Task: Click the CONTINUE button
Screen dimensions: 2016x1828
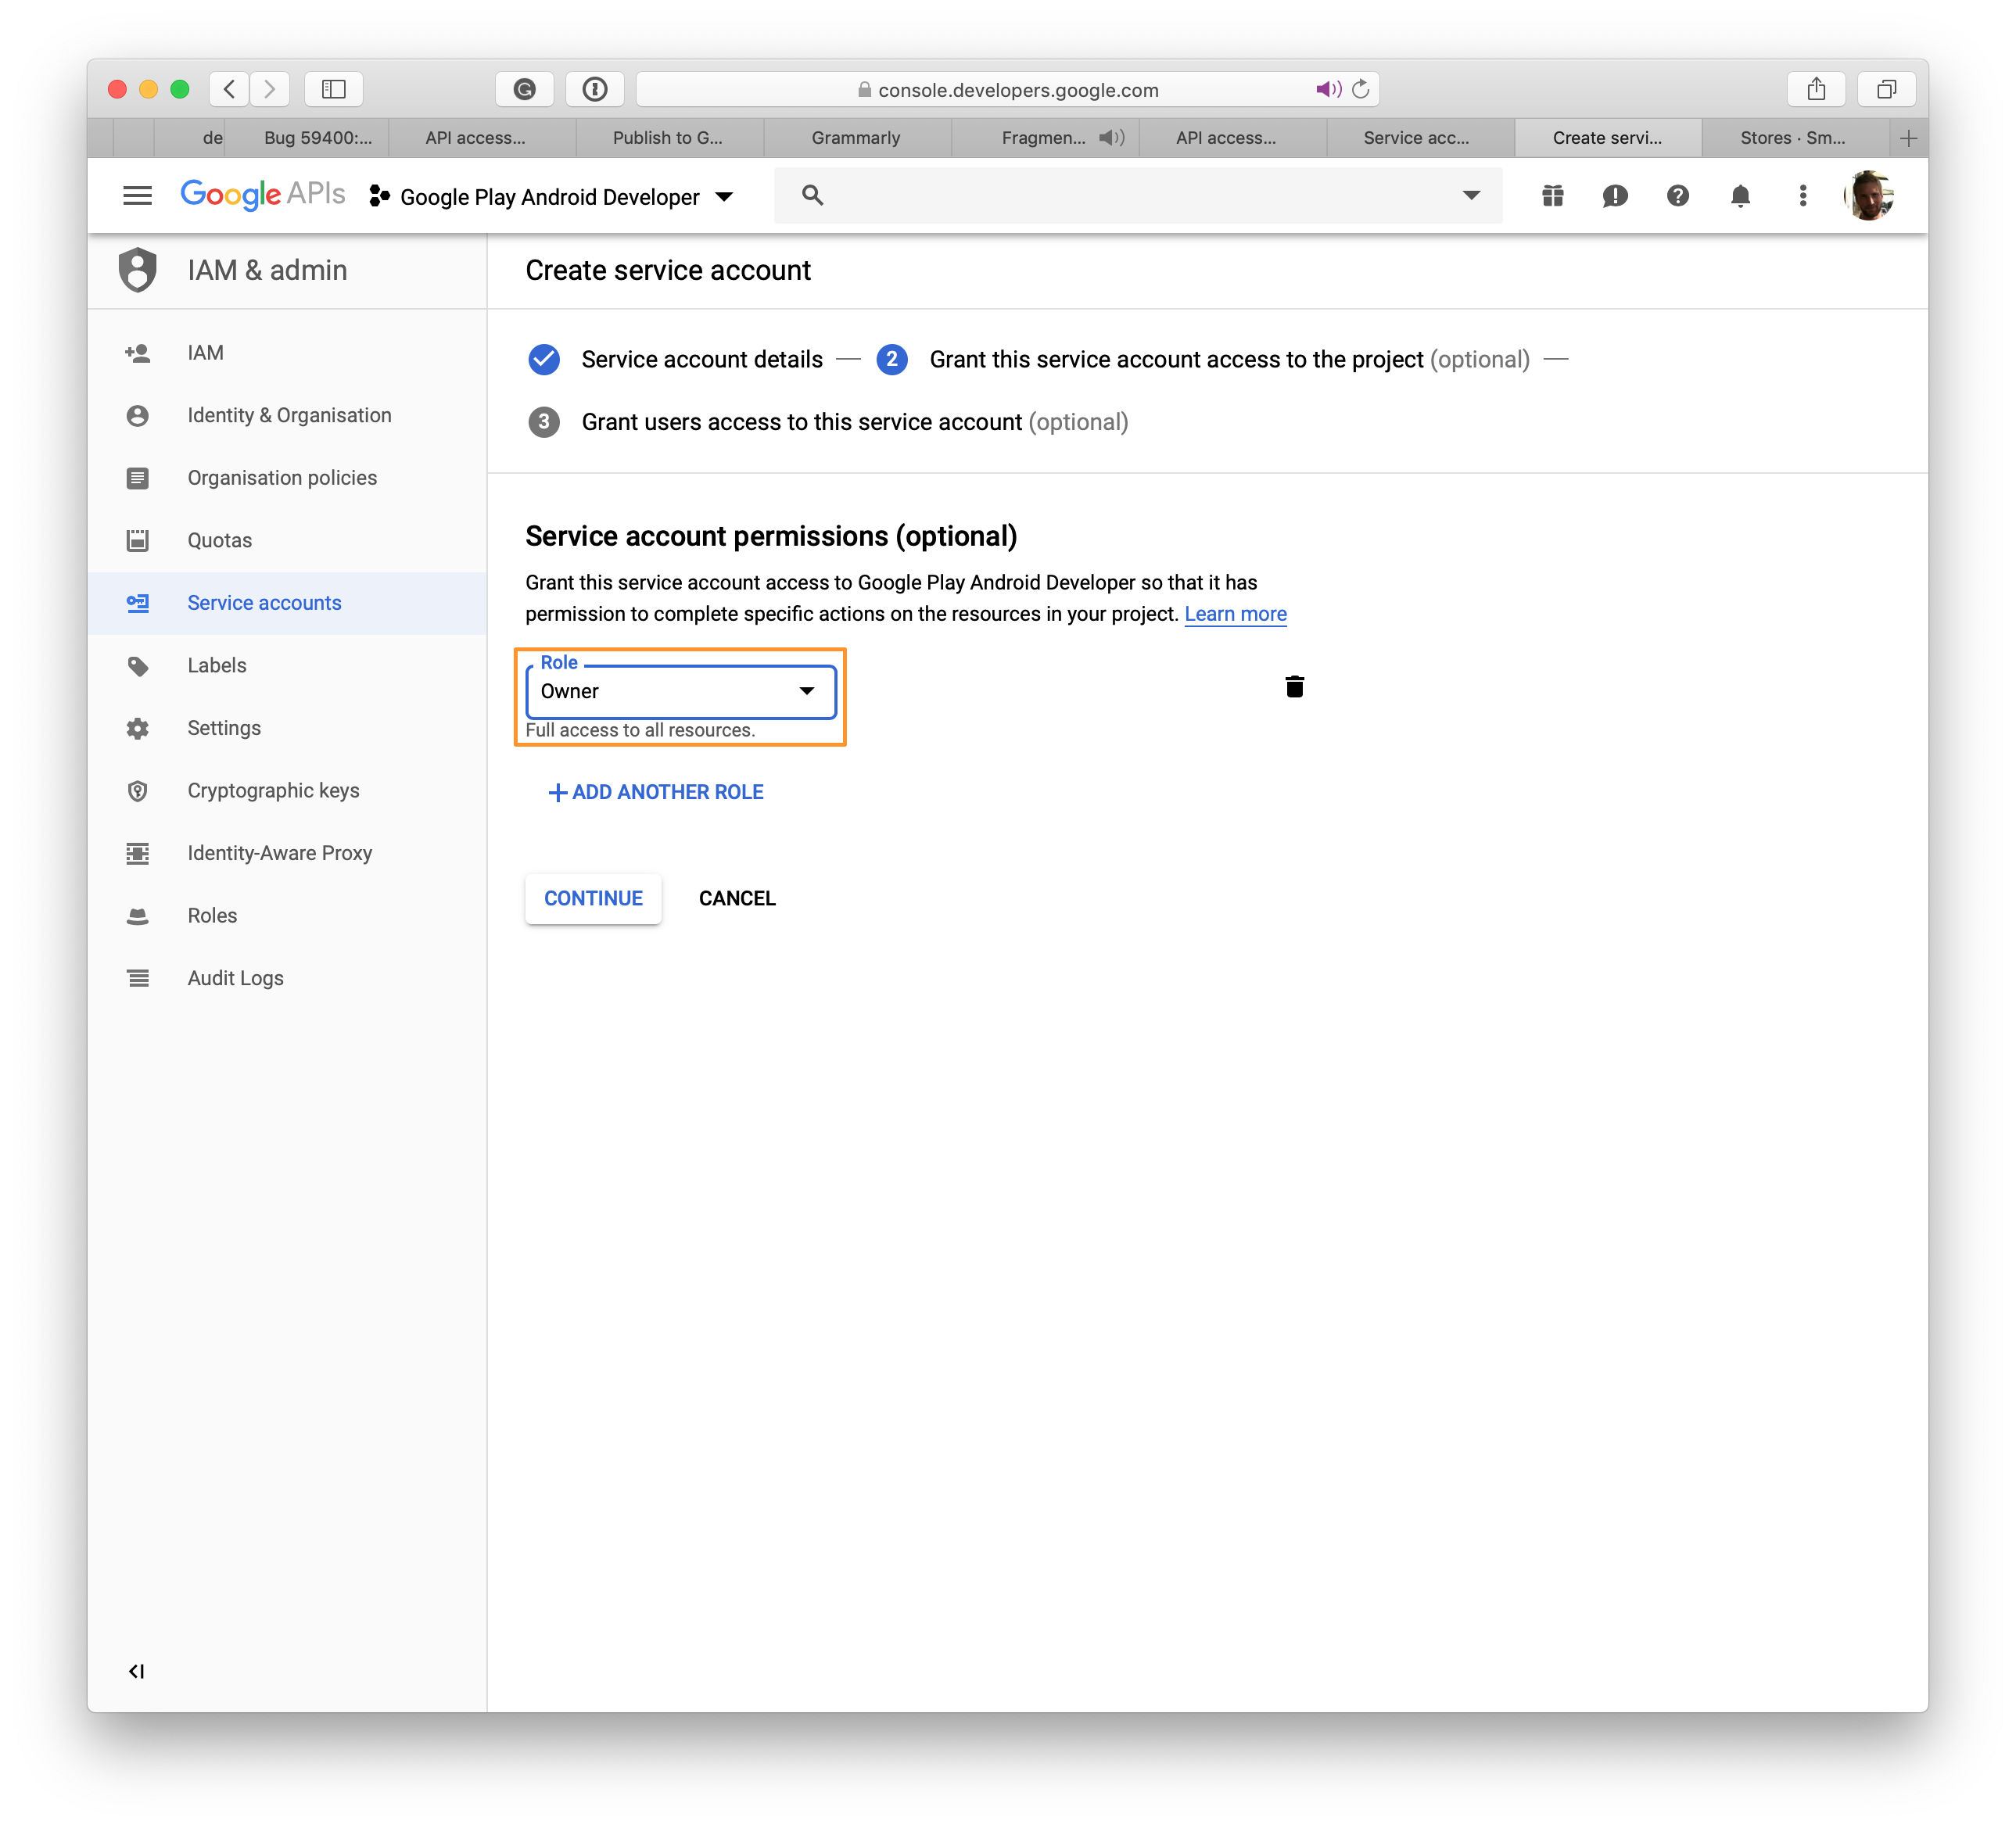Action: tap(594, 898)
